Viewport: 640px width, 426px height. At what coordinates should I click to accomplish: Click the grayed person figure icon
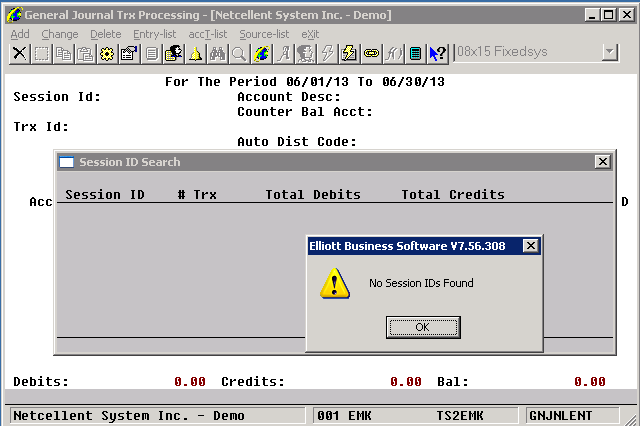[306, 54]
